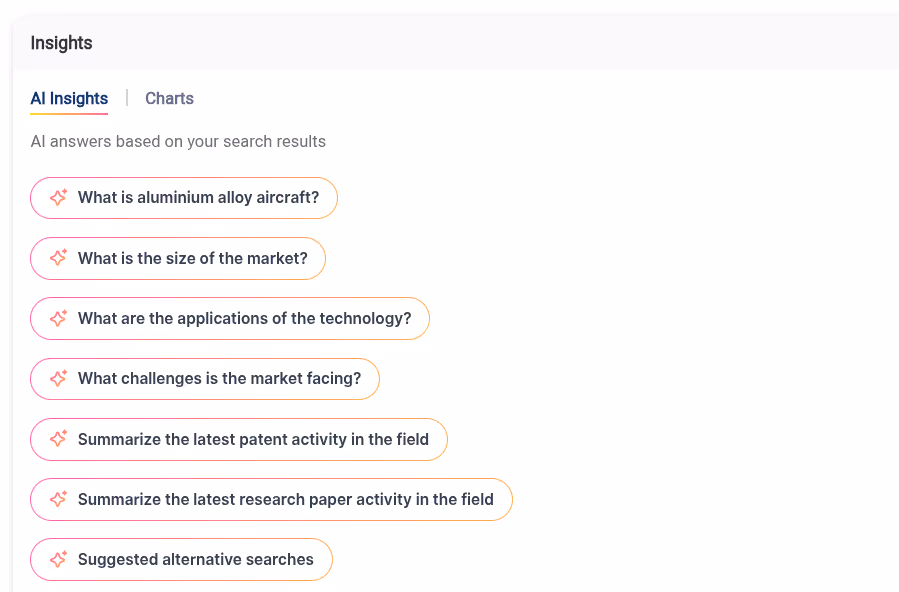
Task: Click the divider between AI Insights and Charts
Action: pos(127,98)
